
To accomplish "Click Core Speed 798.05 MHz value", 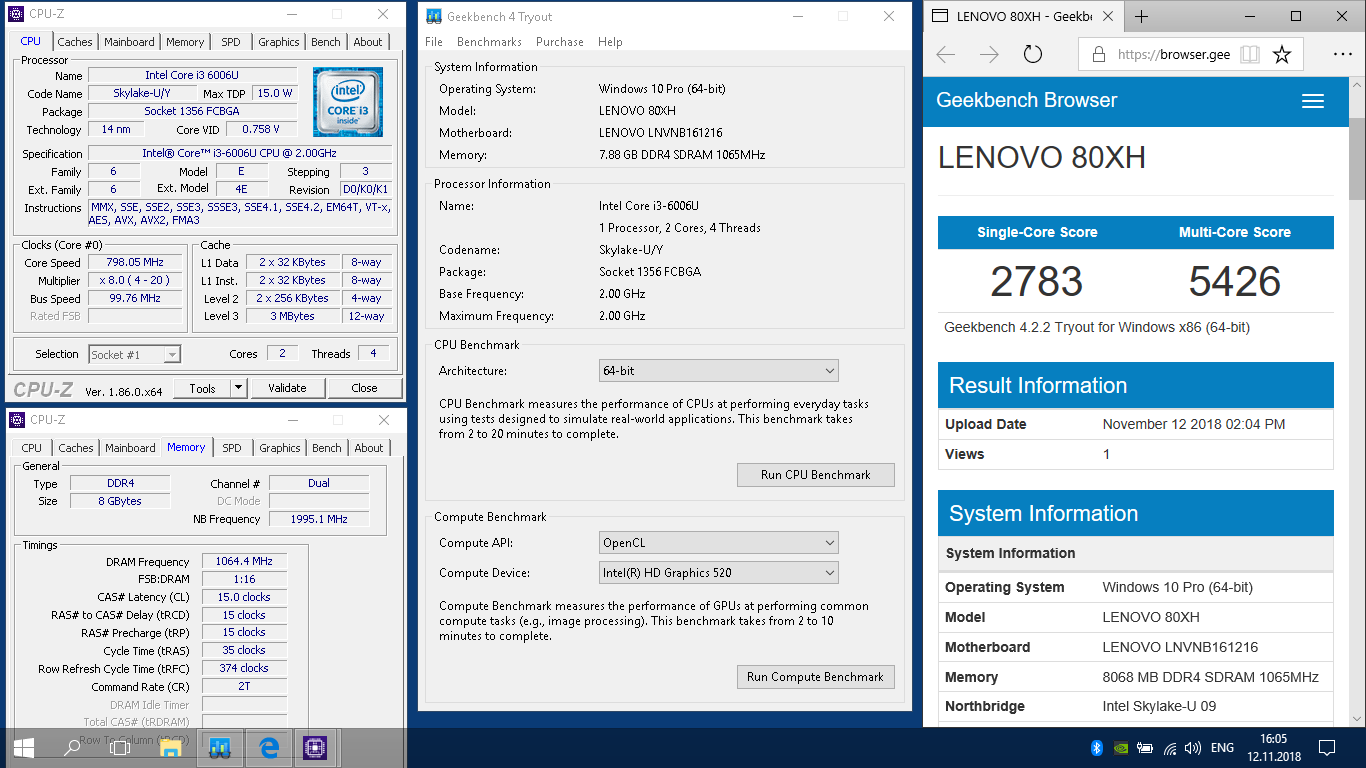I will pyautogui.click(x=135, y=262).
